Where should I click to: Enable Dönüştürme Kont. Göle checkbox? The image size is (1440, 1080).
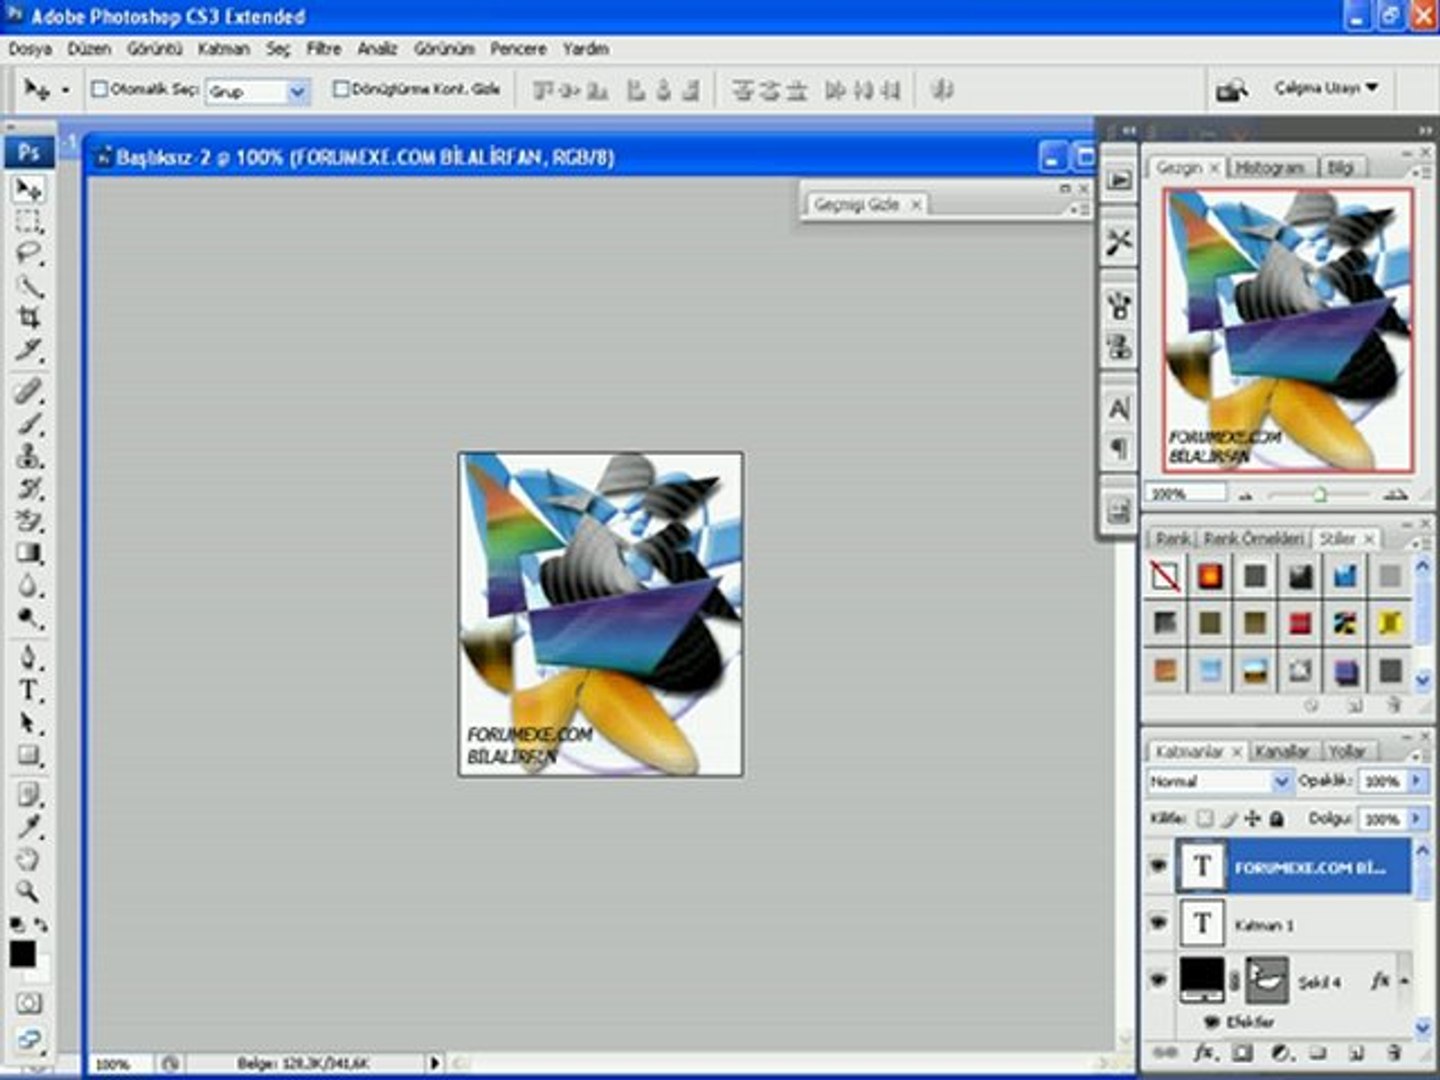click(x=340, y=90)
